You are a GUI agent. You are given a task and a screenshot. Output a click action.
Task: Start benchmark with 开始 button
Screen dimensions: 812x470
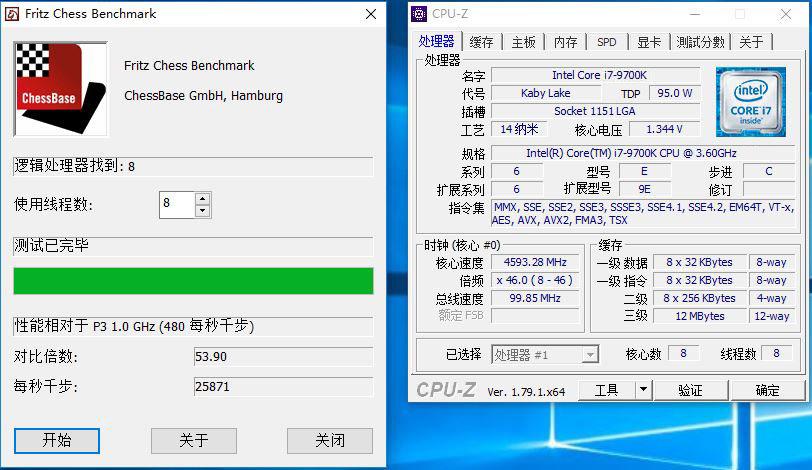coord(57,440)
